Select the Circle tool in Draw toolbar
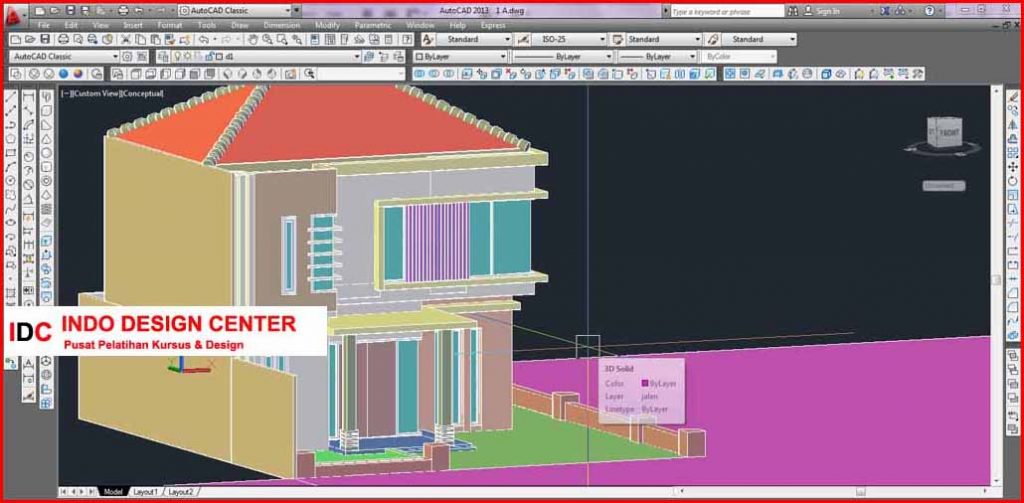1024x503 pixels. (11, 180)
